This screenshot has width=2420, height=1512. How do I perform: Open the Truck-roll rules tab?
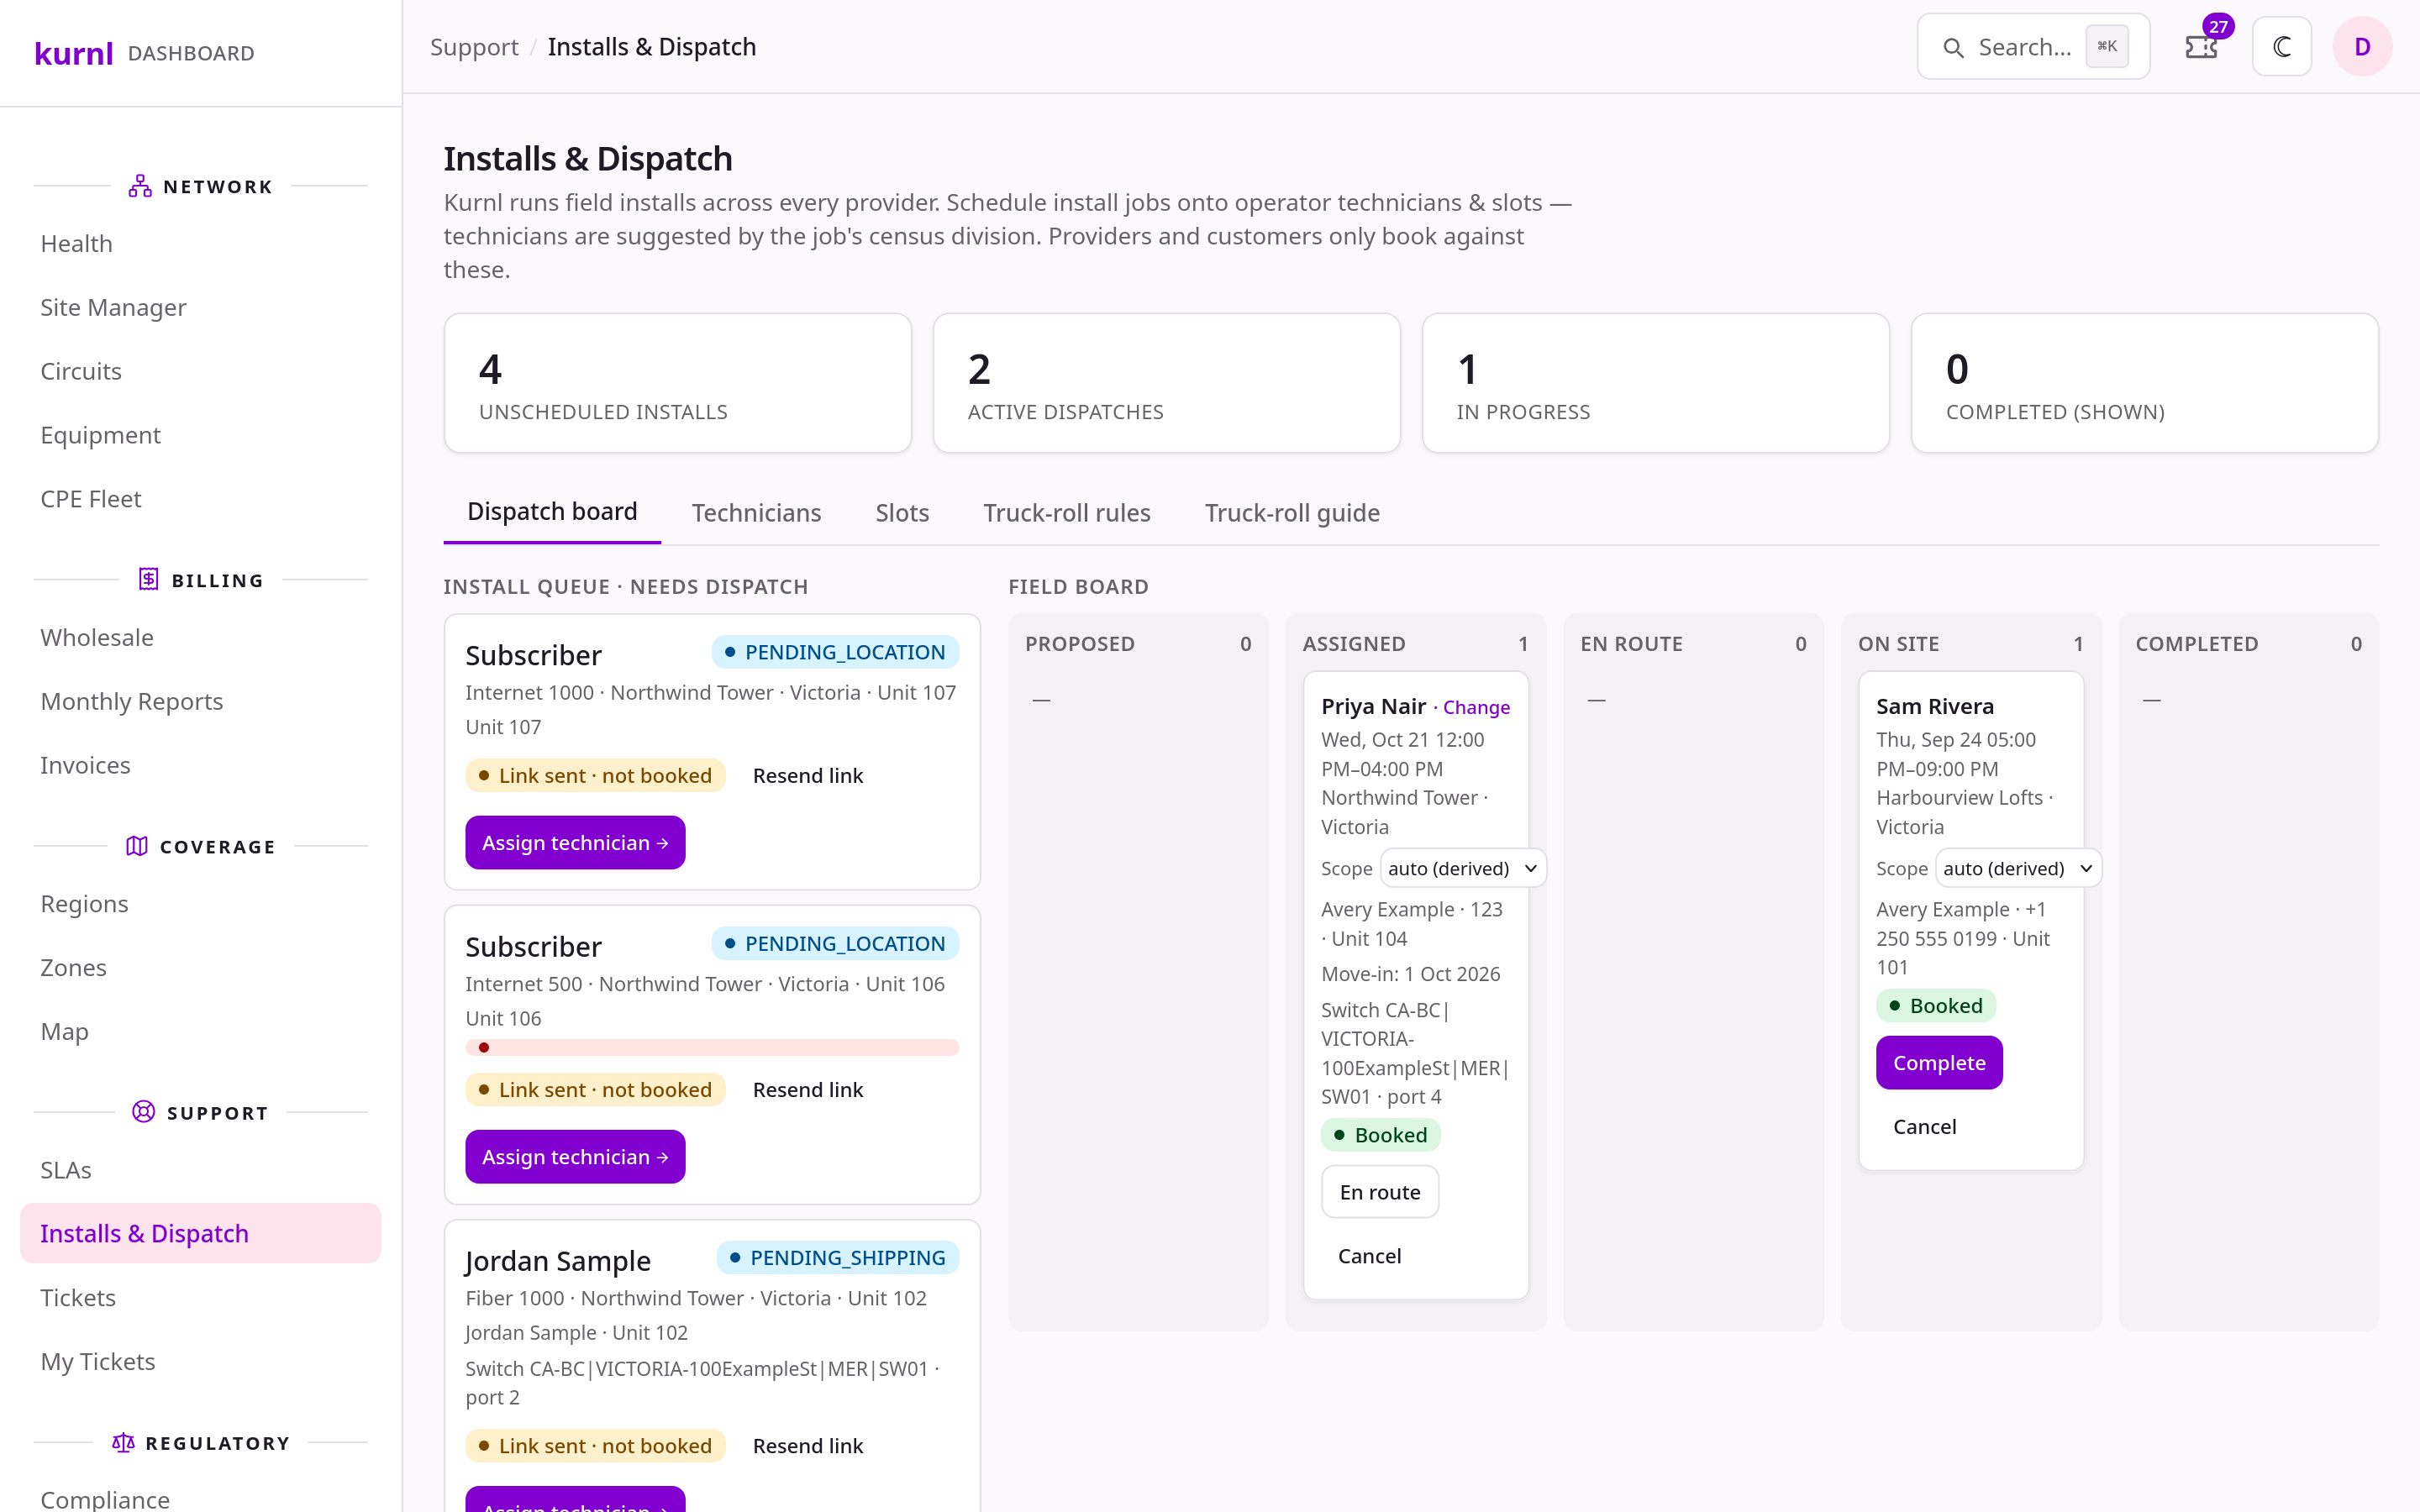(x=1066, y=512)
